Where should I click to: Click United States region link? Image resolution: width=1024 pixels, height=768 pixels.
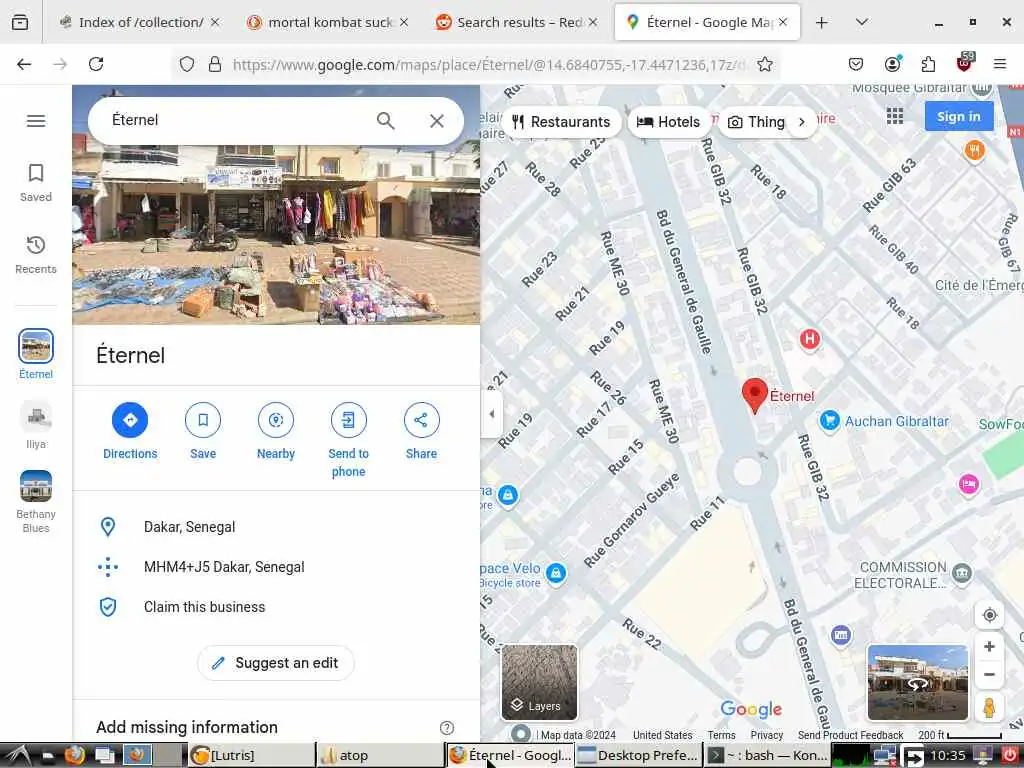[662, 735]
